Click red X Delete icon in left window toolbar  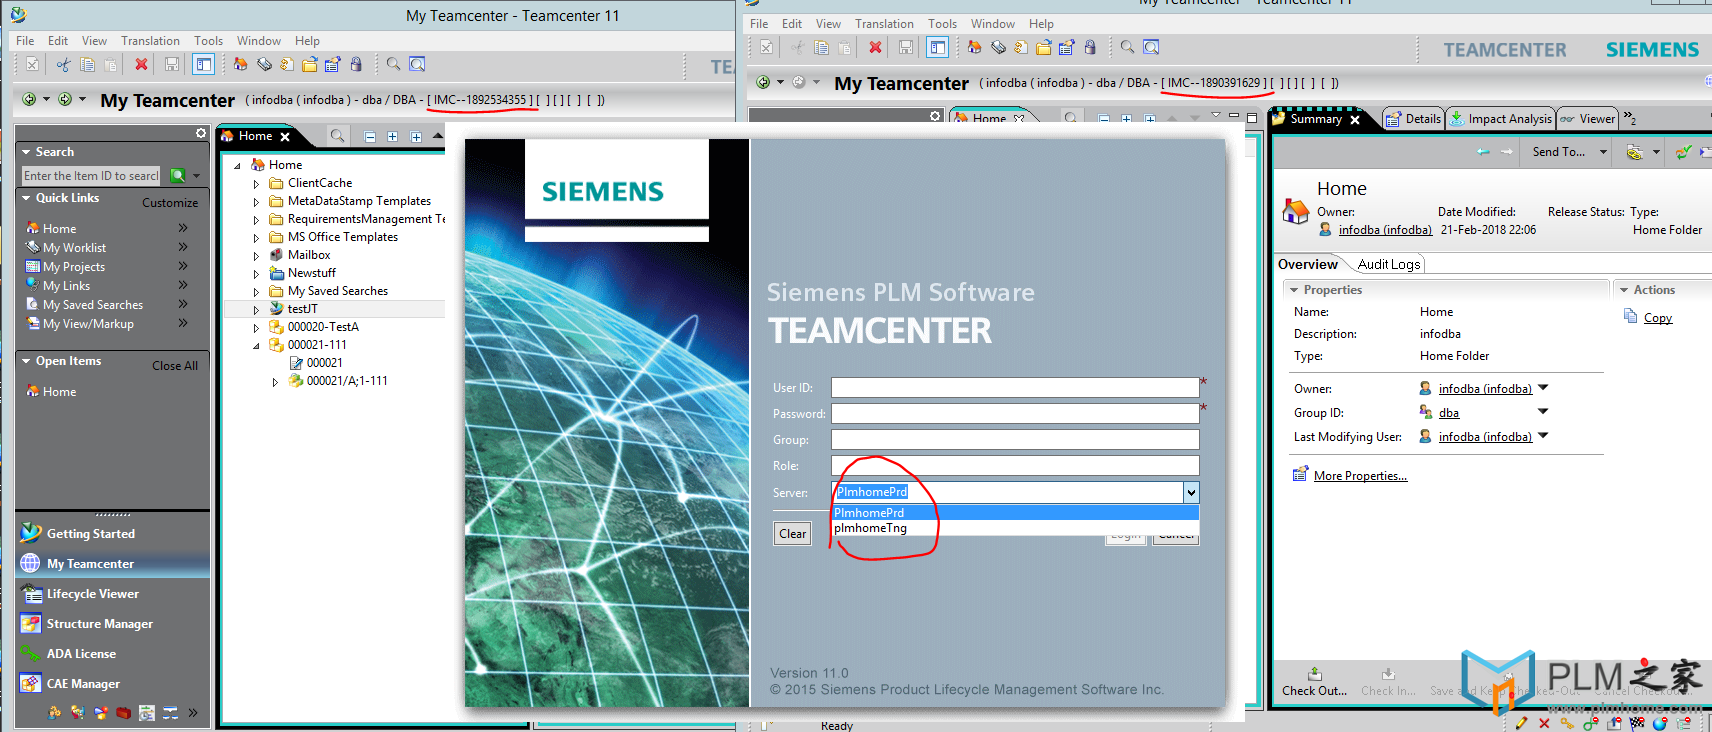coord(141,65)
